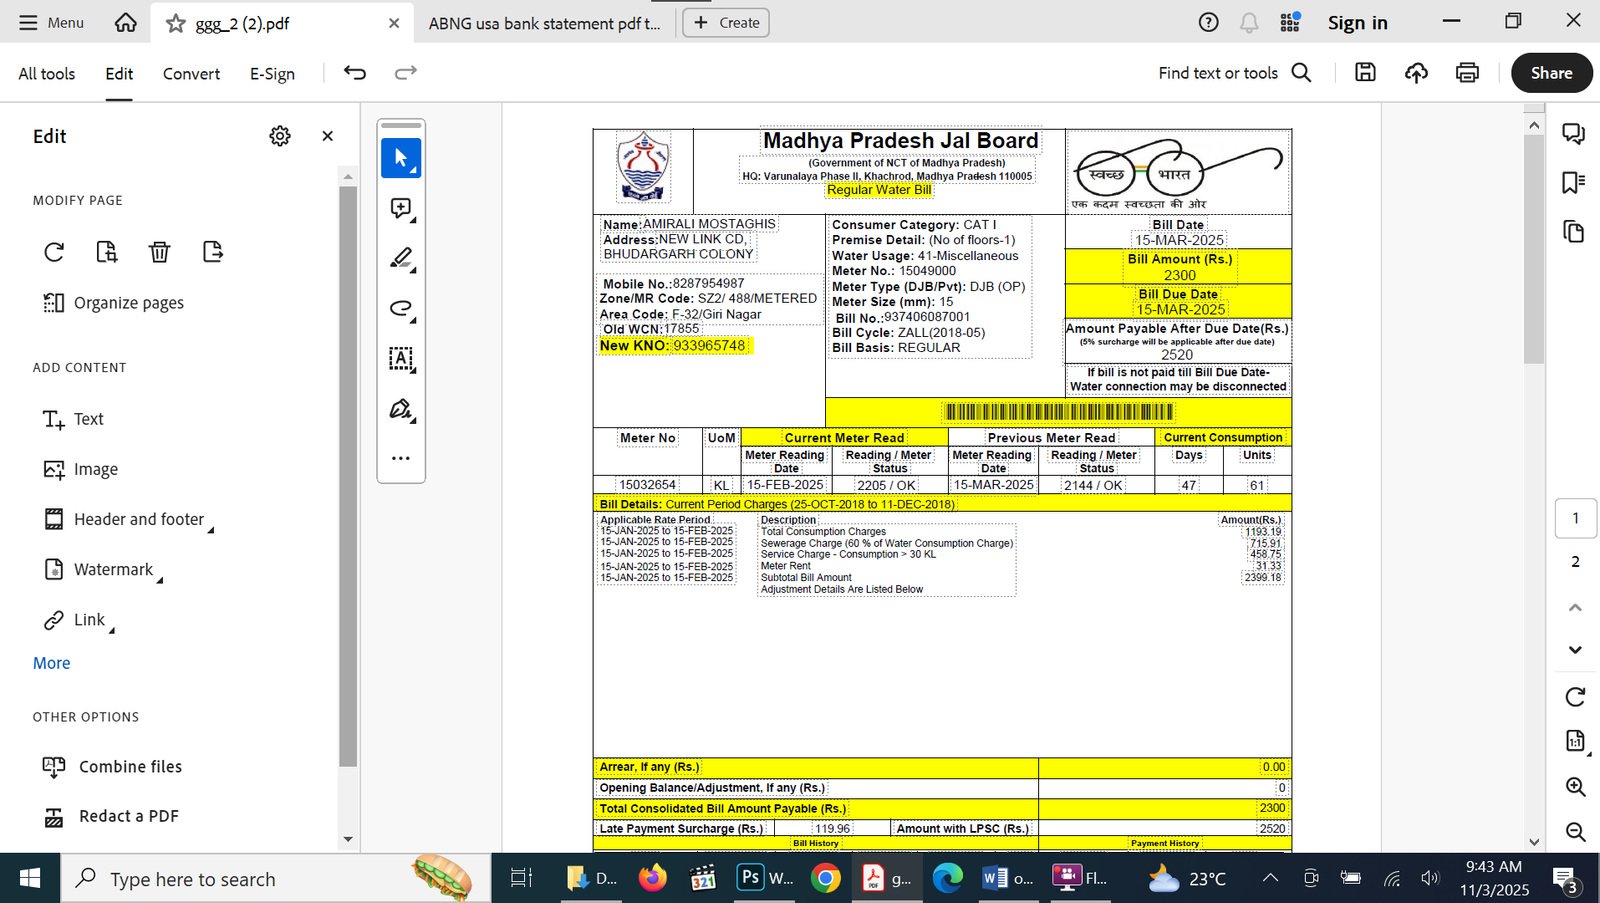1600x903 pixels.
Task: Click the page number input field
Action: point(1576,518)
